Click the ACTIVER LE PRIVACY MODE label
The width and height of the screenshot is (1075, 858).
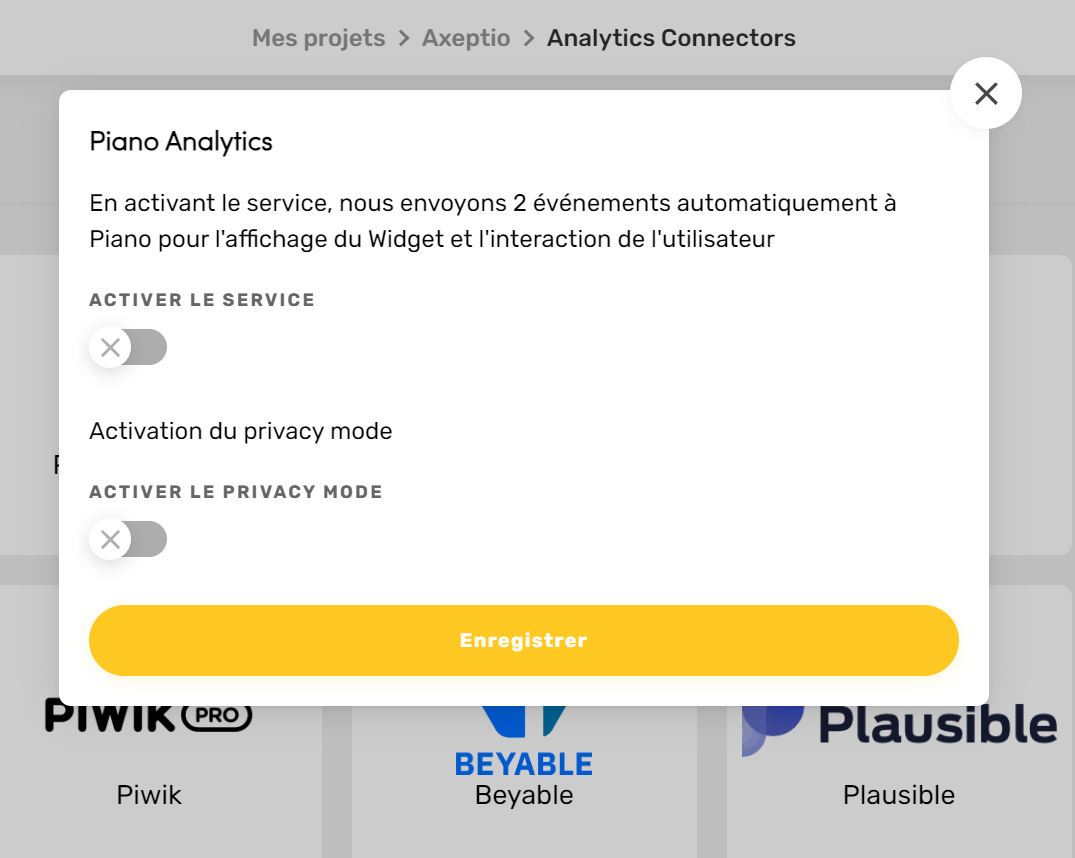click(236, 492)
